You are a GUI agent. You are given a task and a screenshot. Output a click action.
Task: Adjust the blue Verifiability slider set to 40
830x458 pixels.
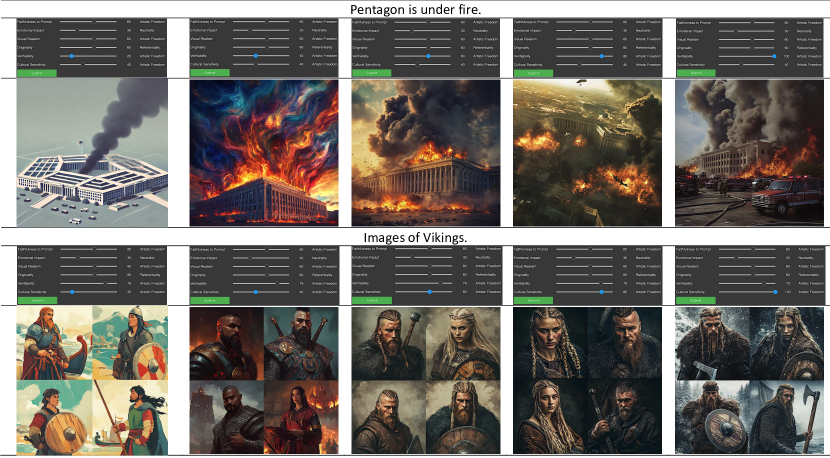pos(256,56)
